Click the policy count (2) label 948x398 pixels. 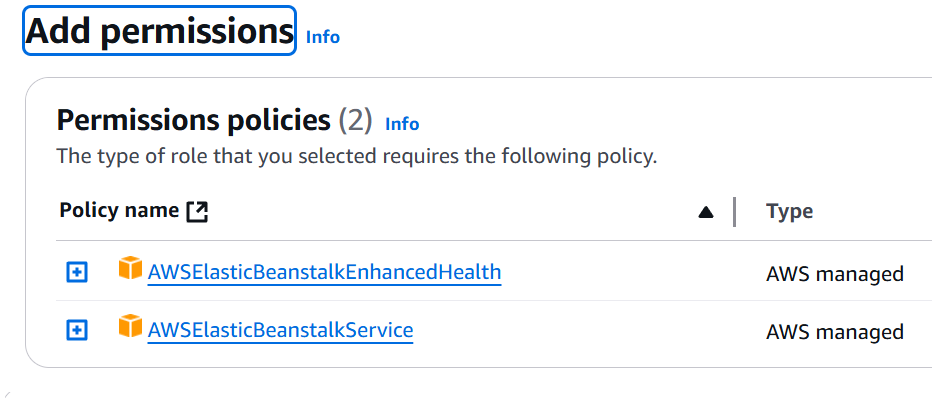355,120
